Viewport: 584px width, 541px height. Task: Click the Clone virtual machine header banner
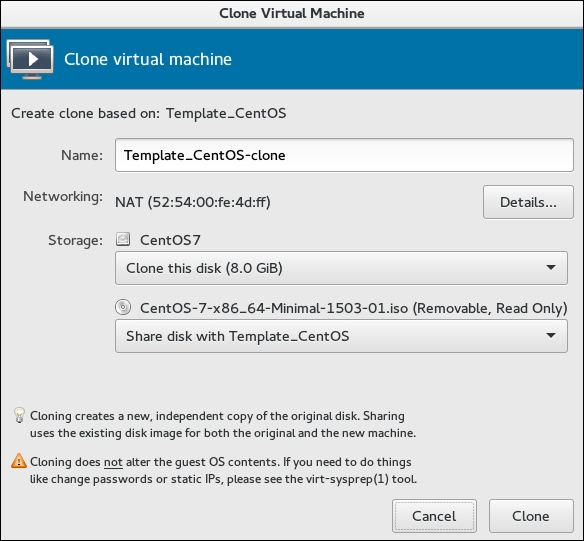[292, 59]
